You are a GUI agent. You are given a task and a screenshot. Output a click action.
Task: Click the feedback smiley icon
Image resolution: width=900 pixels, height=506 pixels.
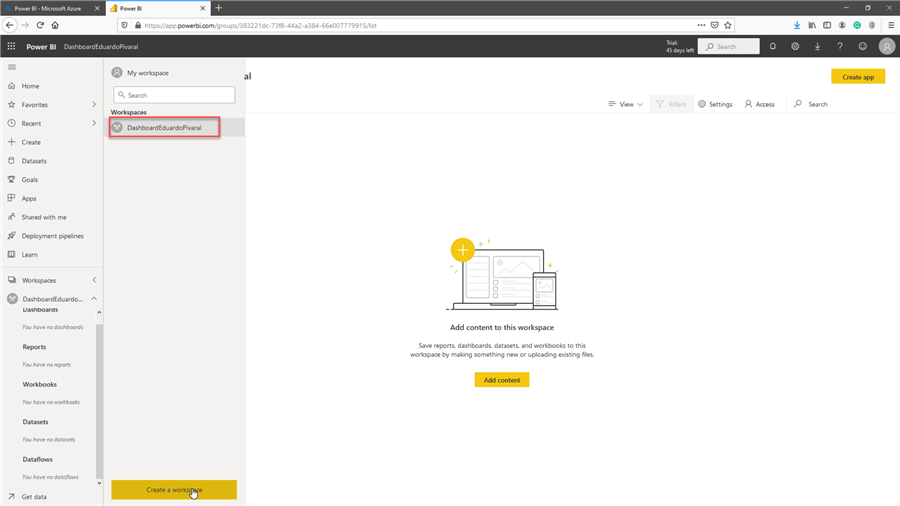pos(863,46)
